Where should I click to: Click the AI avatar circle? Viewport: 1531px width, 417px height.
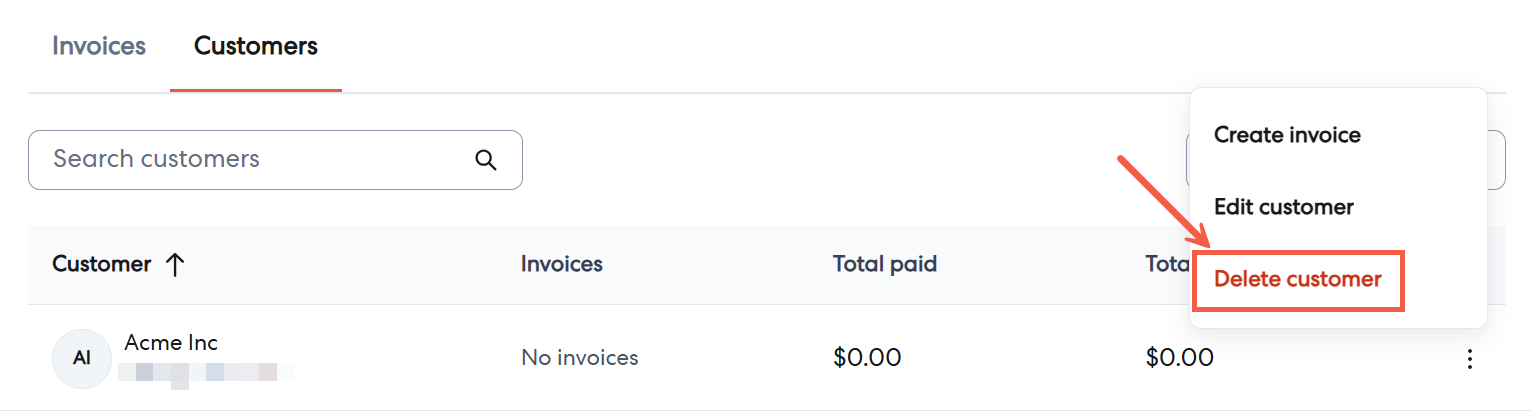(82, 358)
